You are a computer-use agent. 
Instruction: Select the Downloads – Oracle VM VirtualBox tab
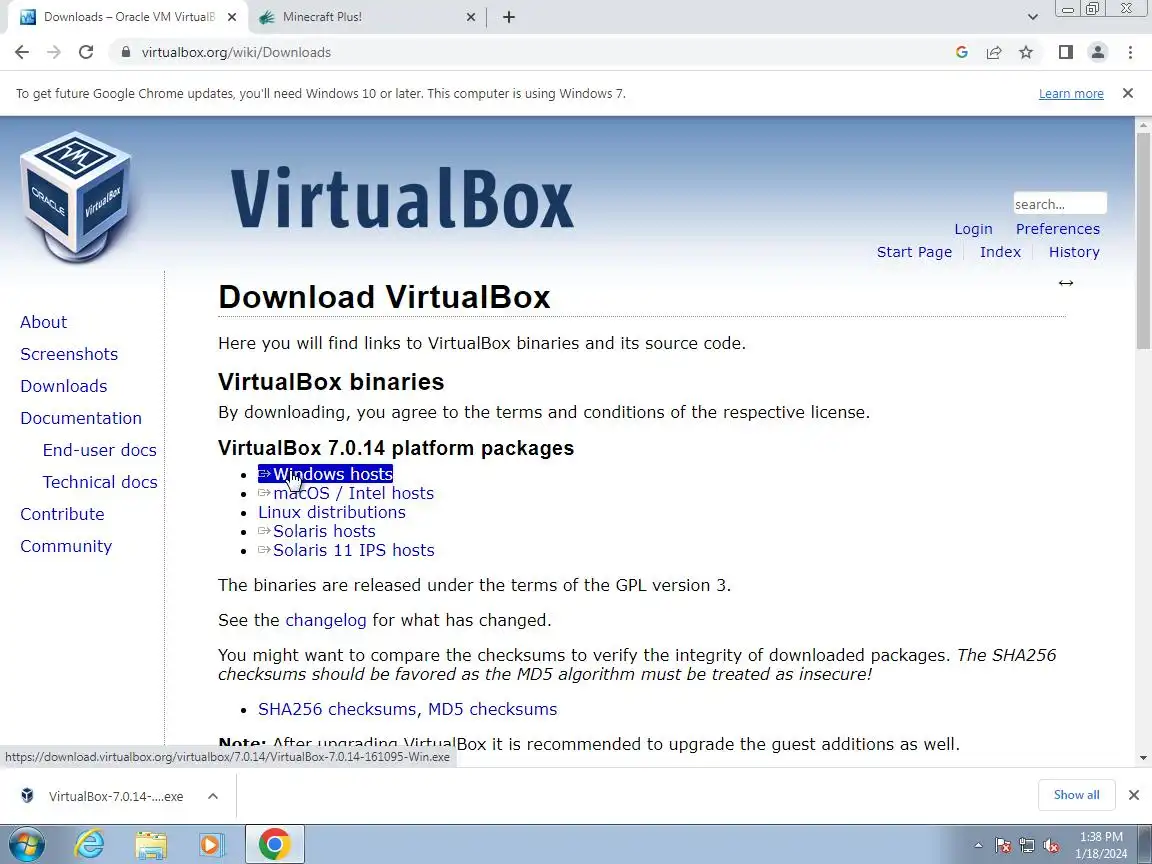[x=129, y=17]
